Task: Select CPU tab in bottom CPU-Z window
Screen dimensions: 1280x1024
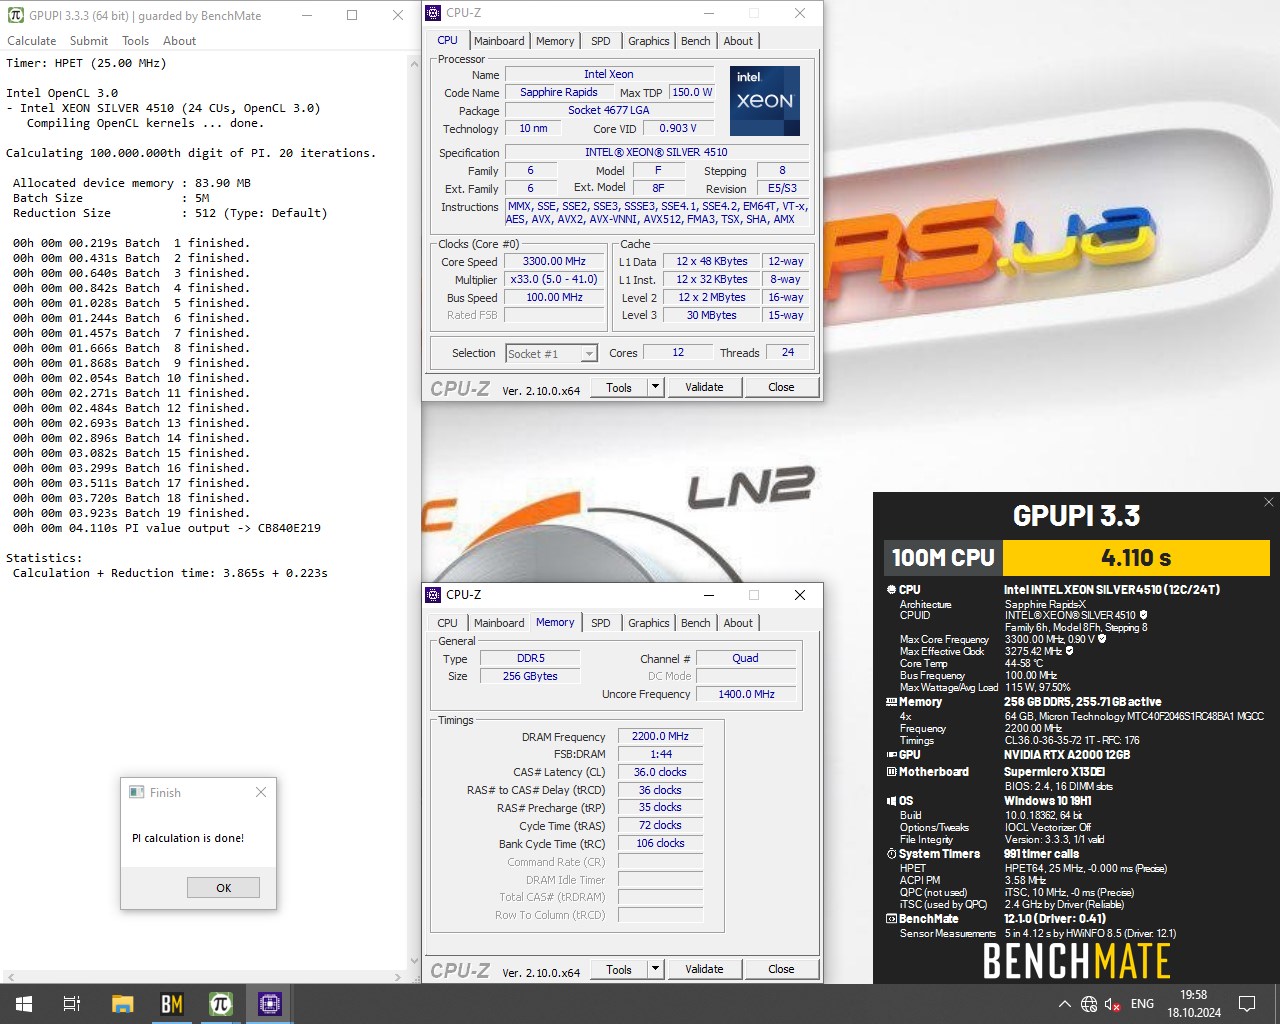Action: tap(447, 623)
